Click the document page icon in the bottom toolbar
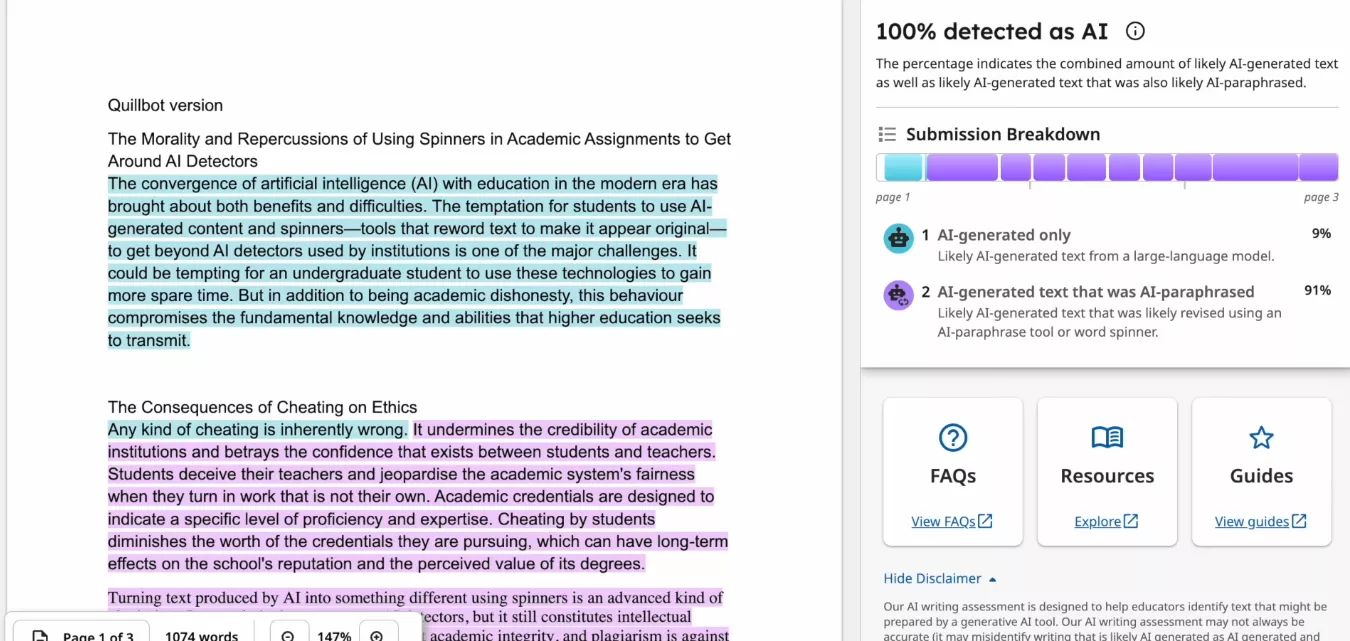 click(40, 635)
